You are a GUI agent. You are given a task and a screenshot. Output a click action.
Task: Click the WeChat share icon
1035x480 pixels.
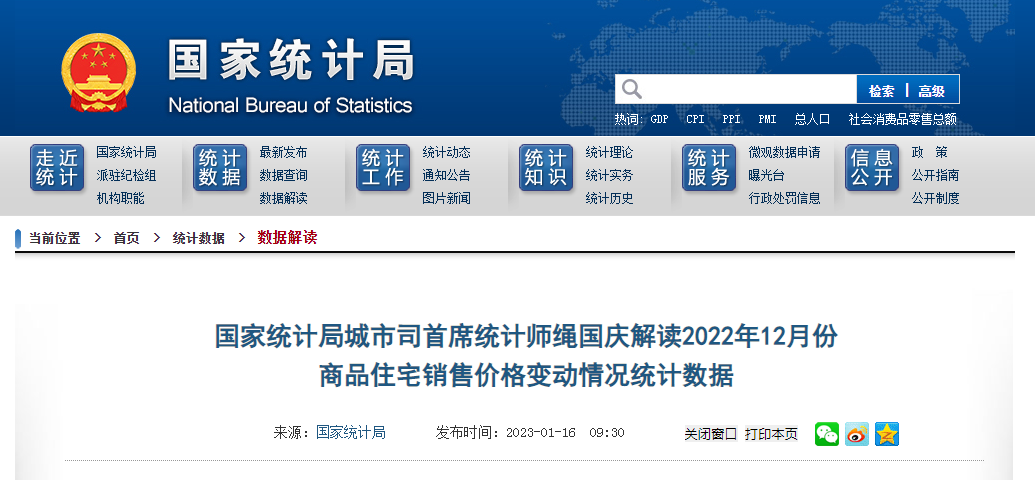(x=827, y=433)
